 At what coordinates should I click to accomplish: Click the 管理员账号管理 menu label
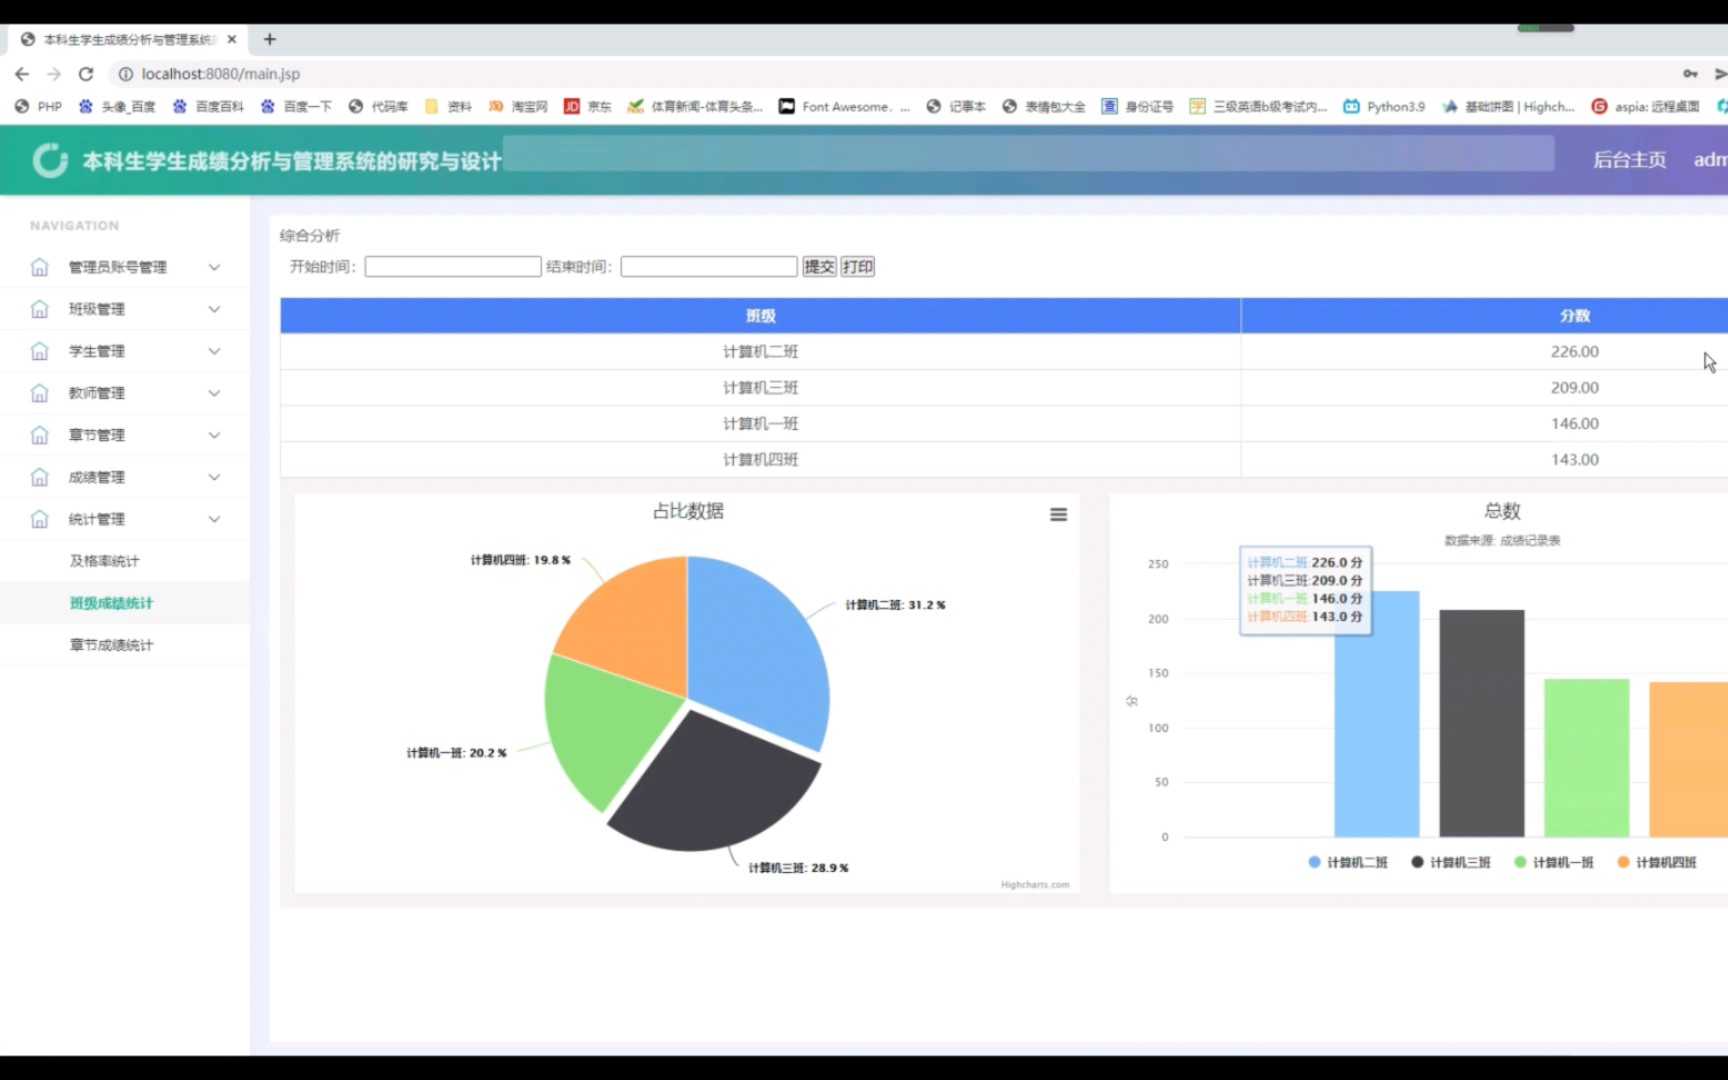click(117, 267)
